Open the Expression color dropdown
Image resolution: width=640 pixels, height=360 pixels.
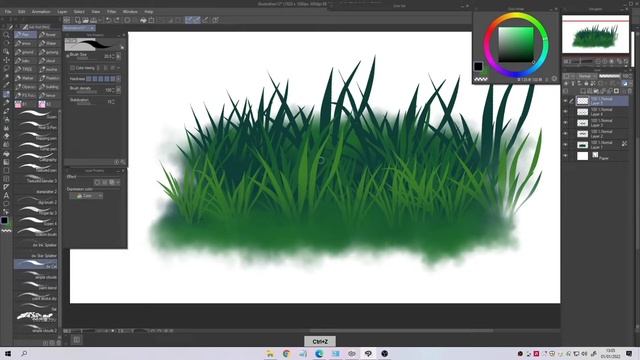click(86, 196)
